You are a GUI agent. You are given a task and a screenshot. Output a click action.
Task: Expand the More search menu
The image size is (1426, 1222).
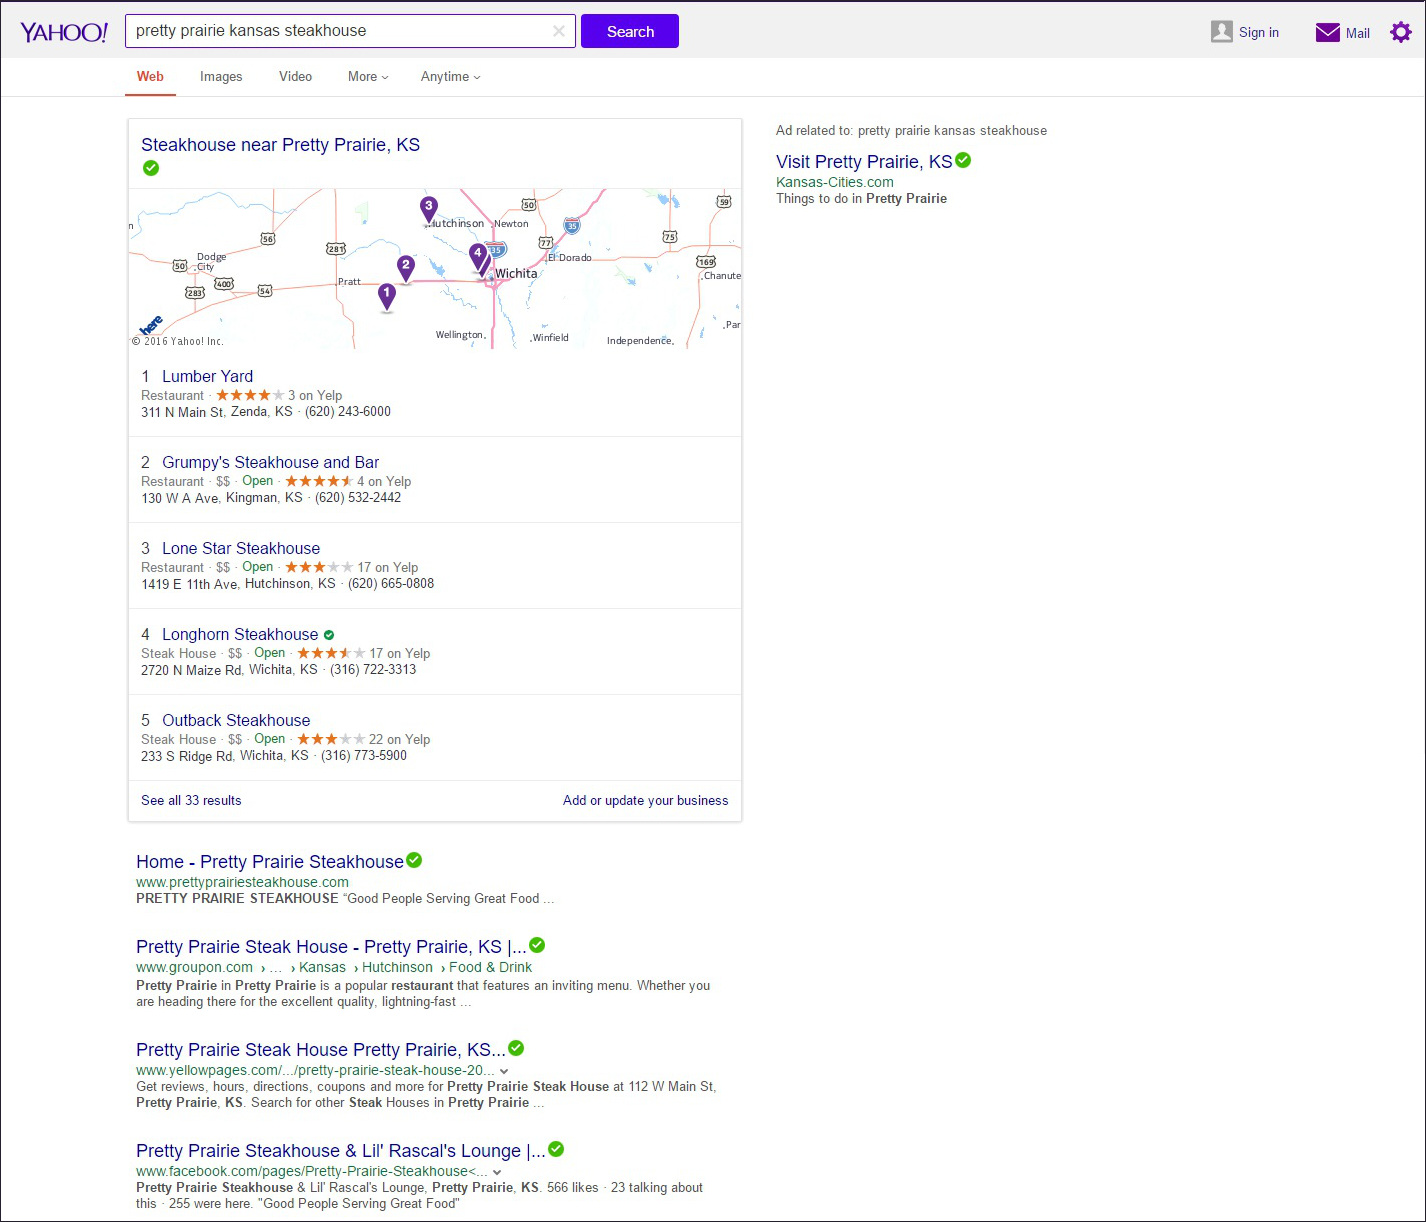coord(367,77)
